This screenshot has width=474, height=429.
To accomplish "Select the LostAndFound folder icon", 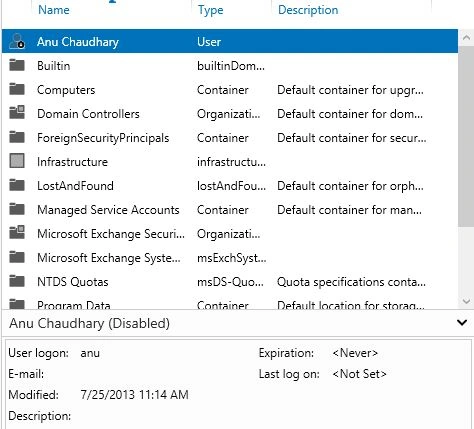I will click(17, 185).
